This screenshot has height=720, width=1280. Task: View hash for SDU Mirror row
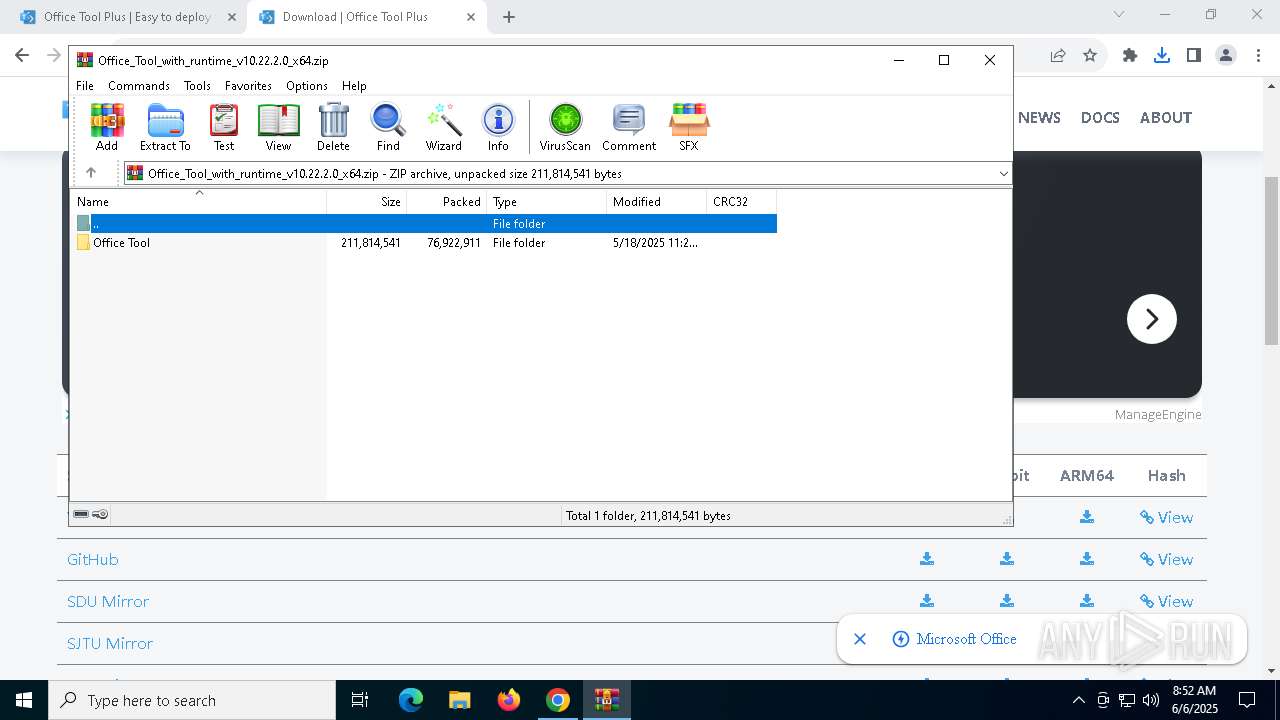[1166, 602]
